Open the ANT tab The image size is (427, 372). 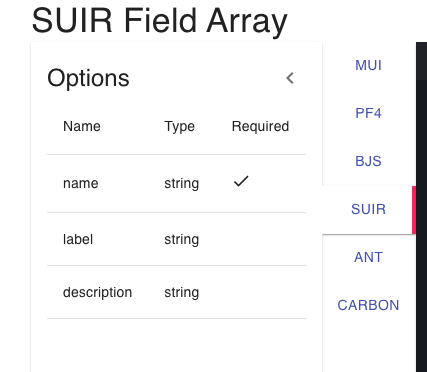(368, 257)
